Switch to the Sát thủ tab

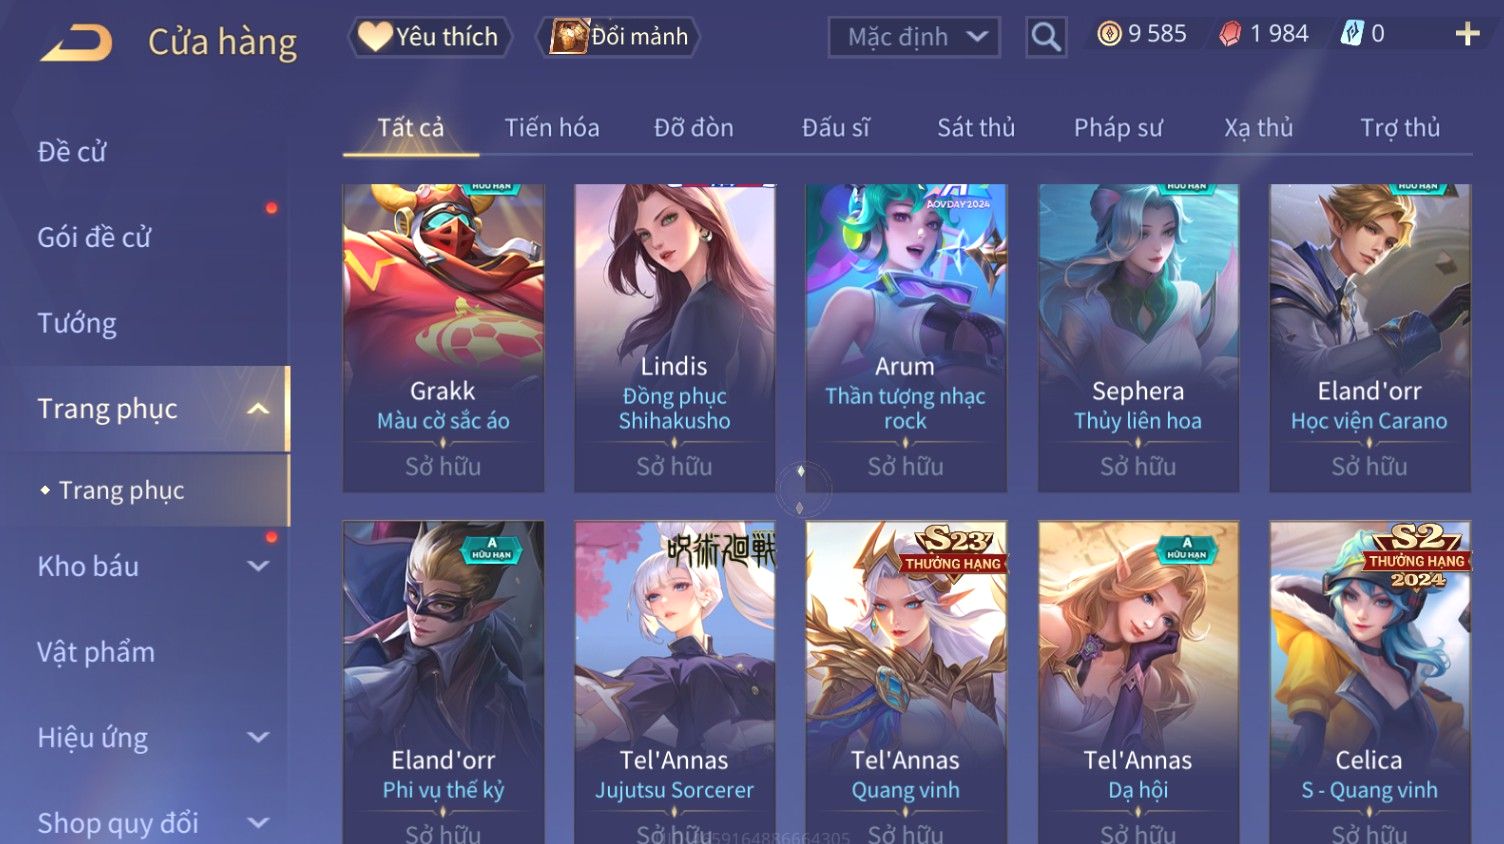[x=976, y=128]
